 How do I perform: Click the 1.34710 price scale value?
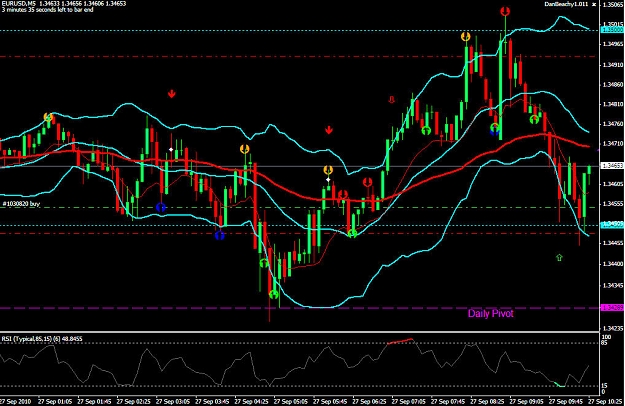tap(613, 143)
